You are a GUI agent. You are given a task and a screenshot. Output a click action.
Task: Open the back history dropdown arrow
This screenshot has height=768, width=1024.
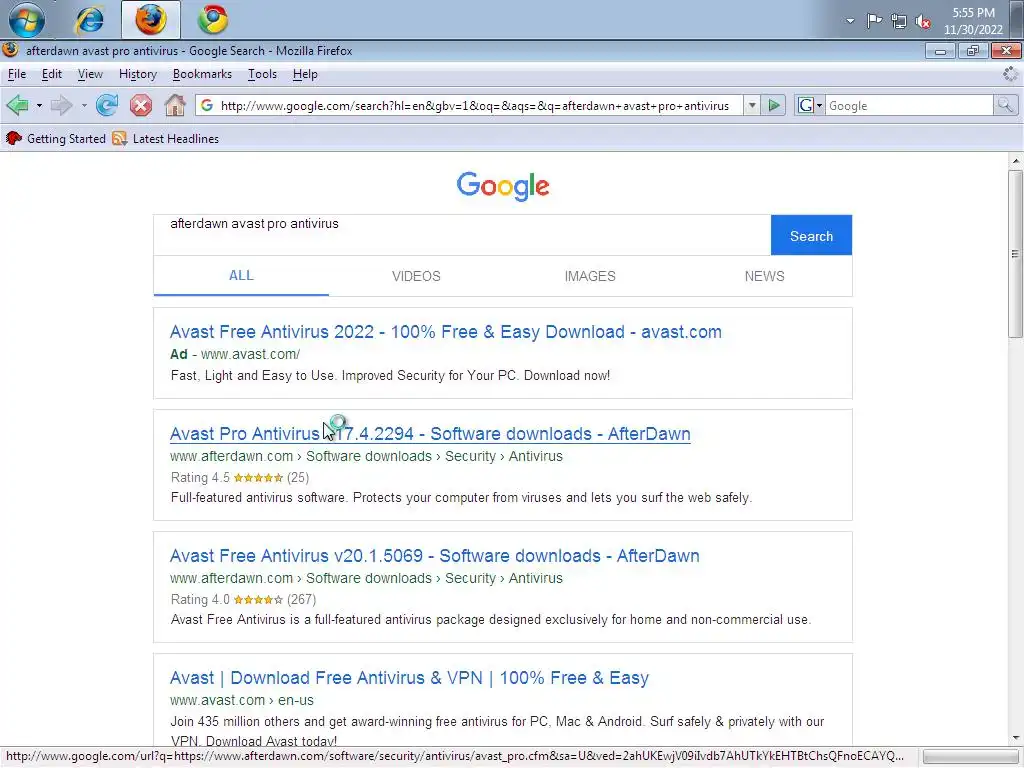(x=39, y=105)
